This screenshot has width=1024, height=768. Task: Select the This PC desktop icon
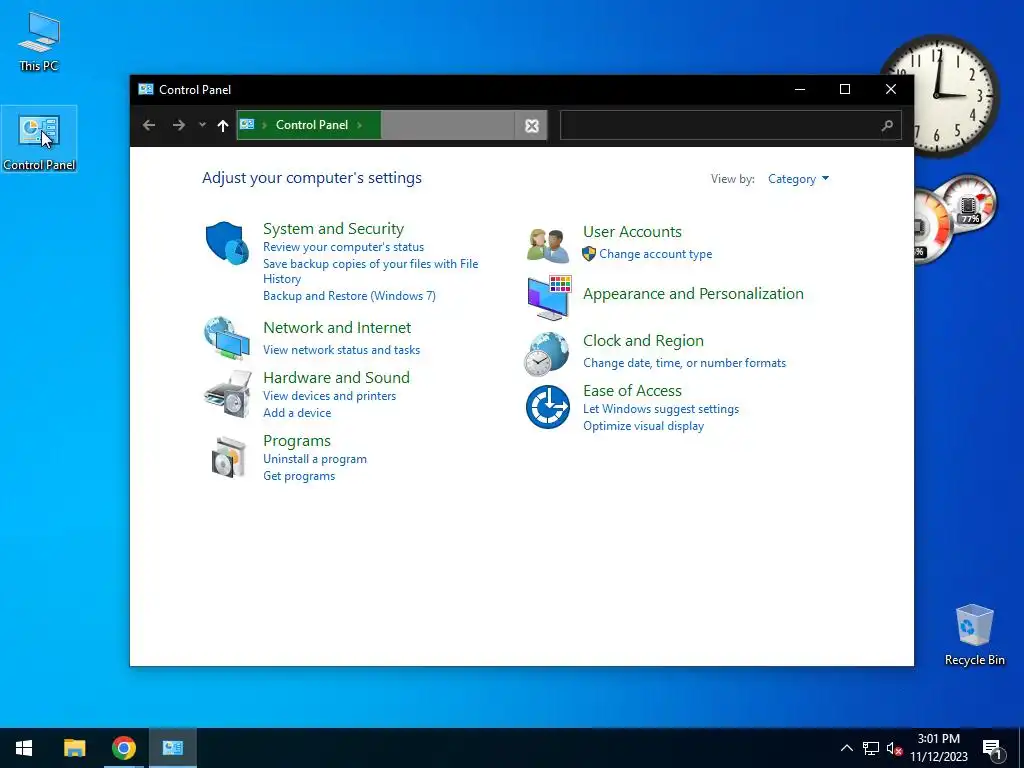[x=39, y=40]
